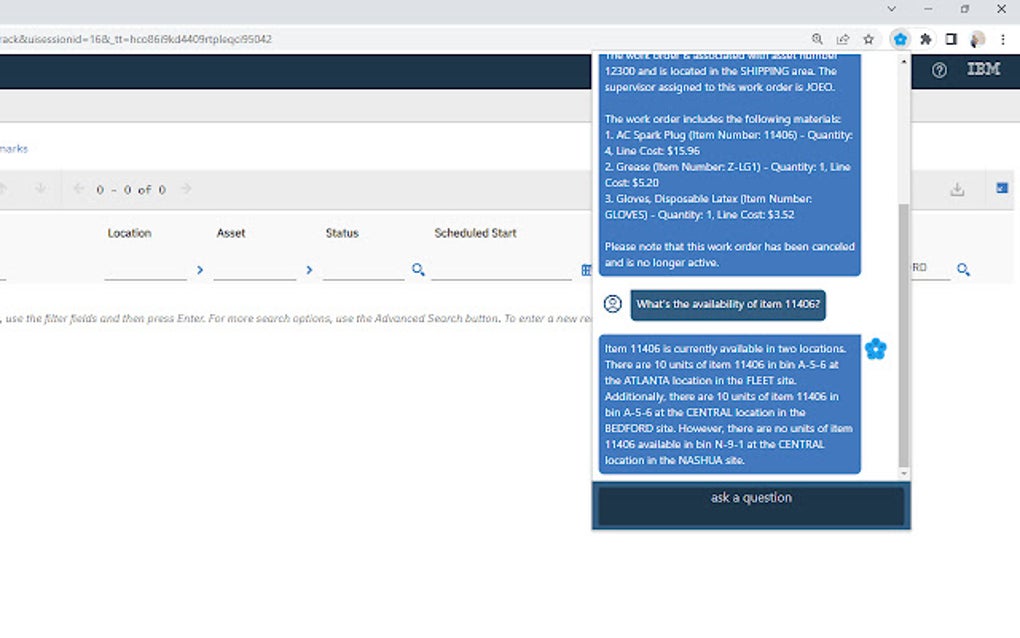
Task: Click the ask a question input box
Action: pos(751,505)
